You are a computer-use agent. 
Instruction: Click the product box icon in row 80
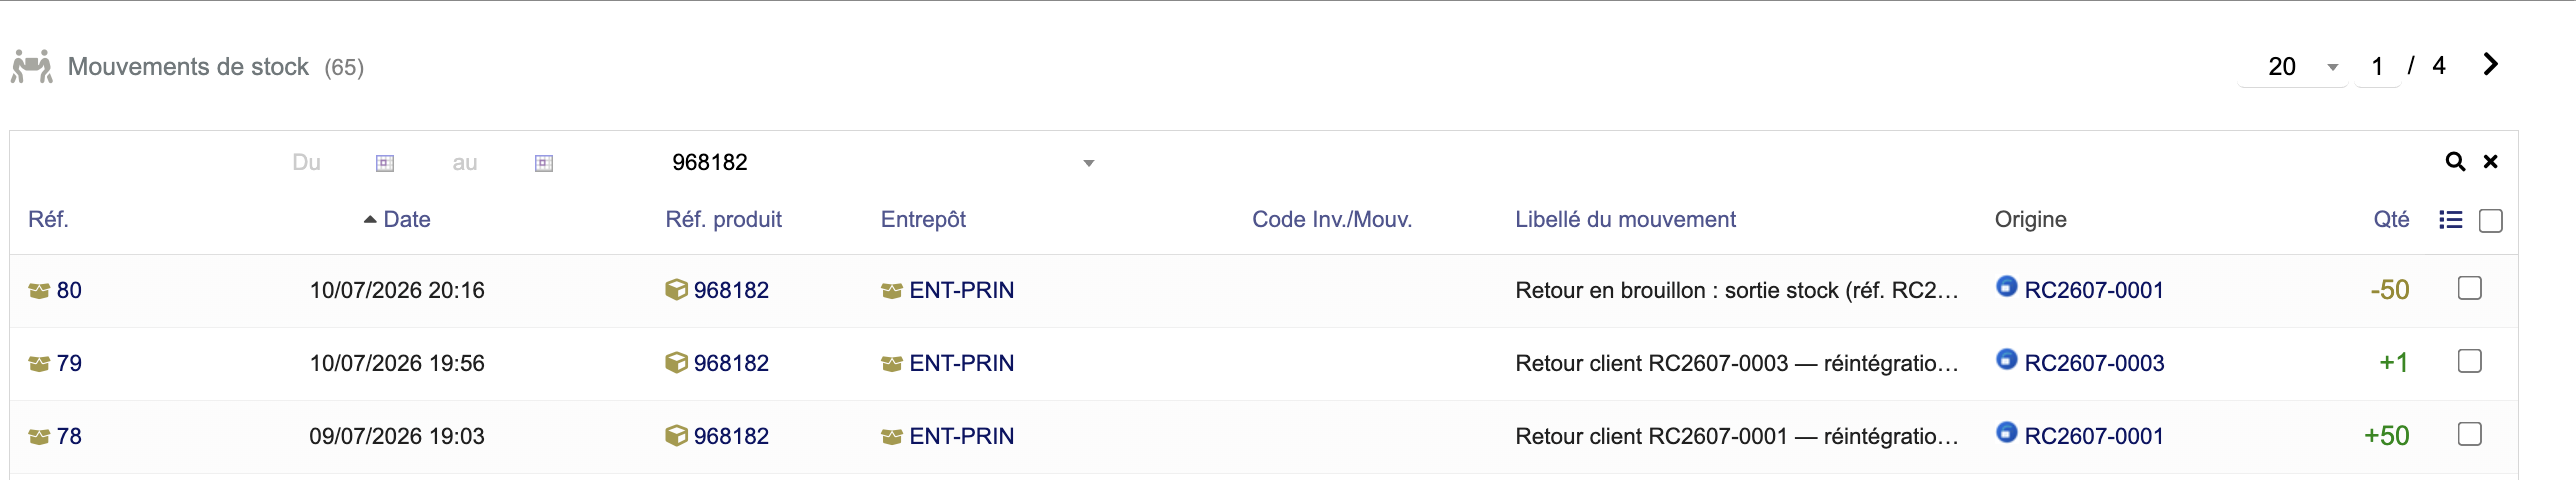676,290
